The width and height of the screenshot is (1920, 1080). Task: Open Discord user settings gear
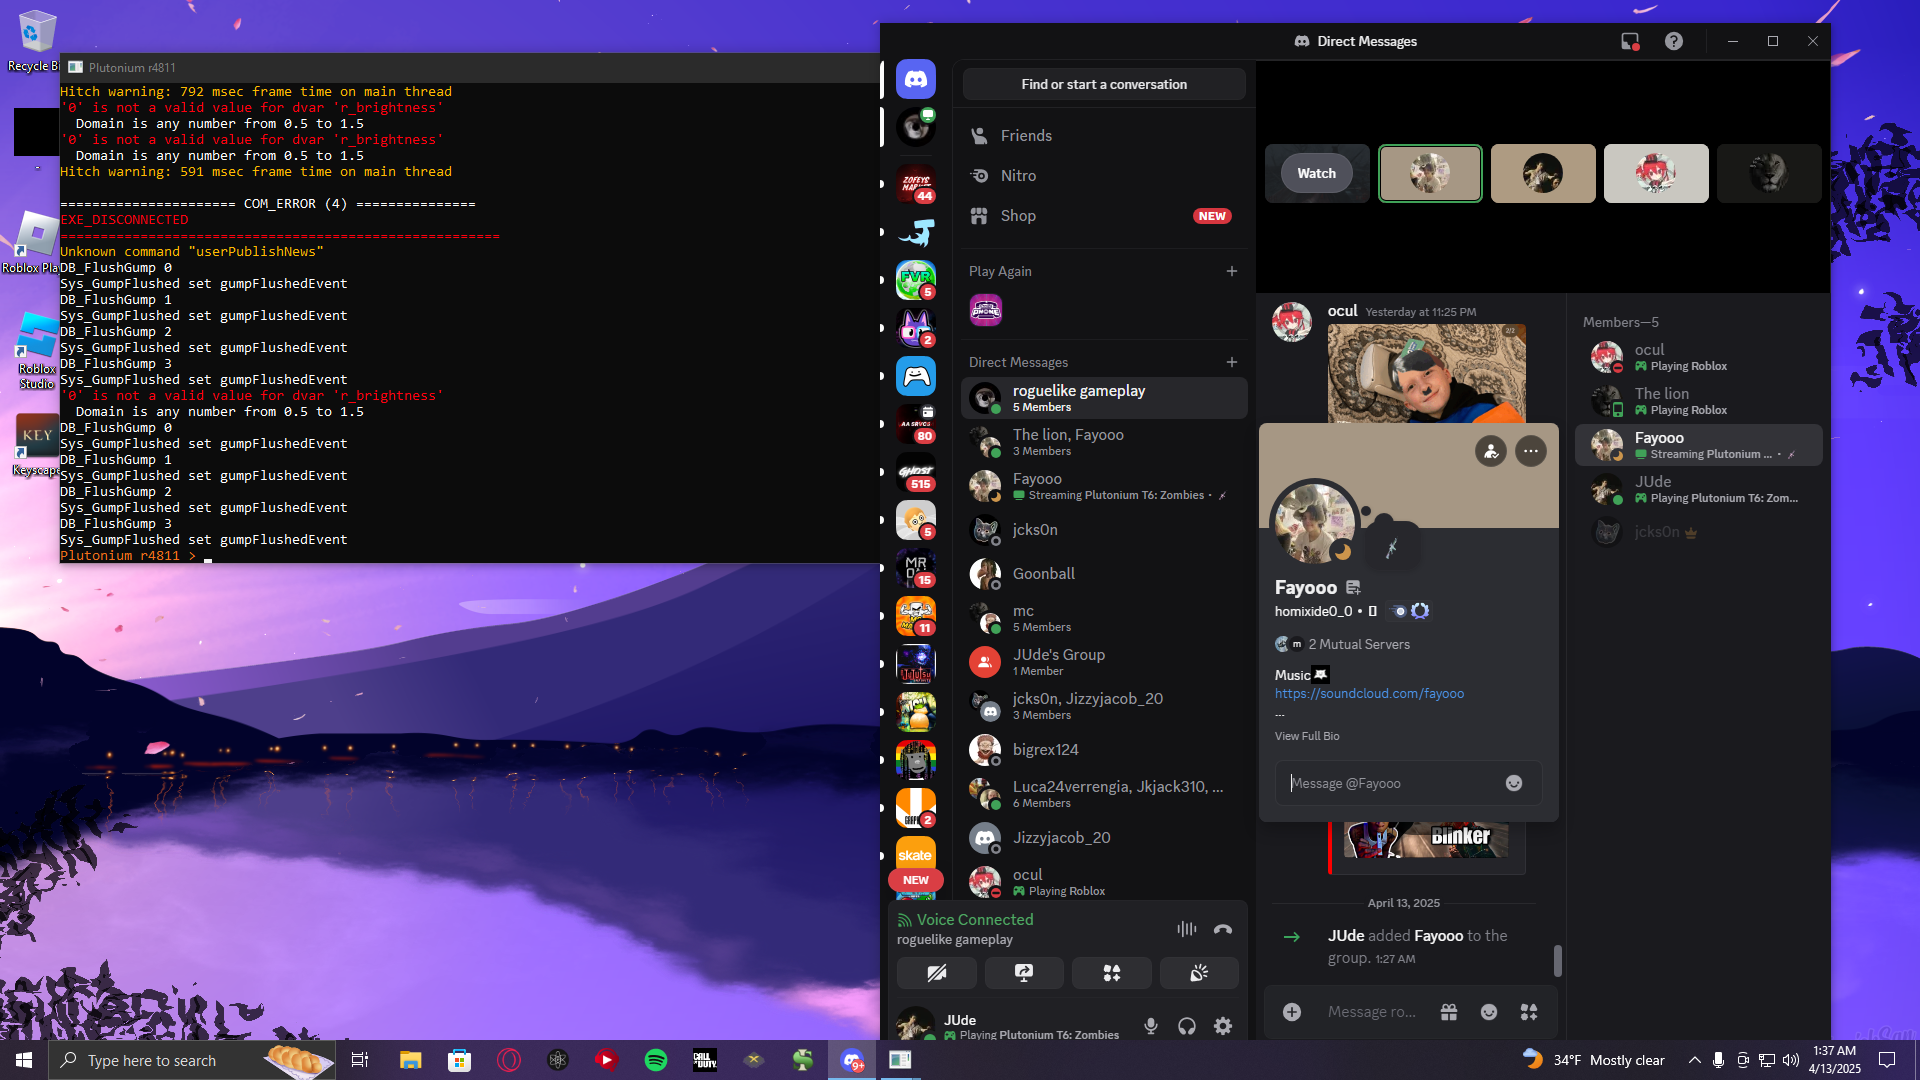coord(1222,1026)
